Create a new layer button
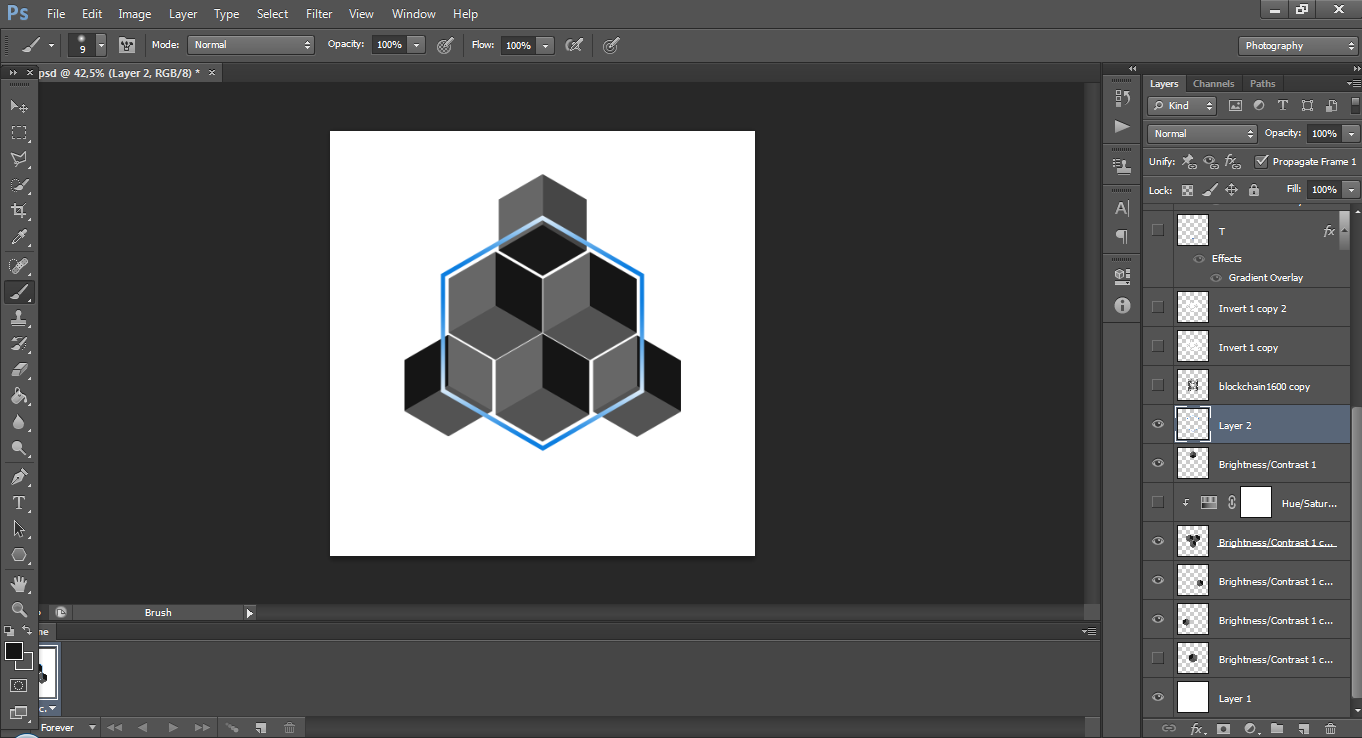 pyautogui.click(x=1304, y=729)
